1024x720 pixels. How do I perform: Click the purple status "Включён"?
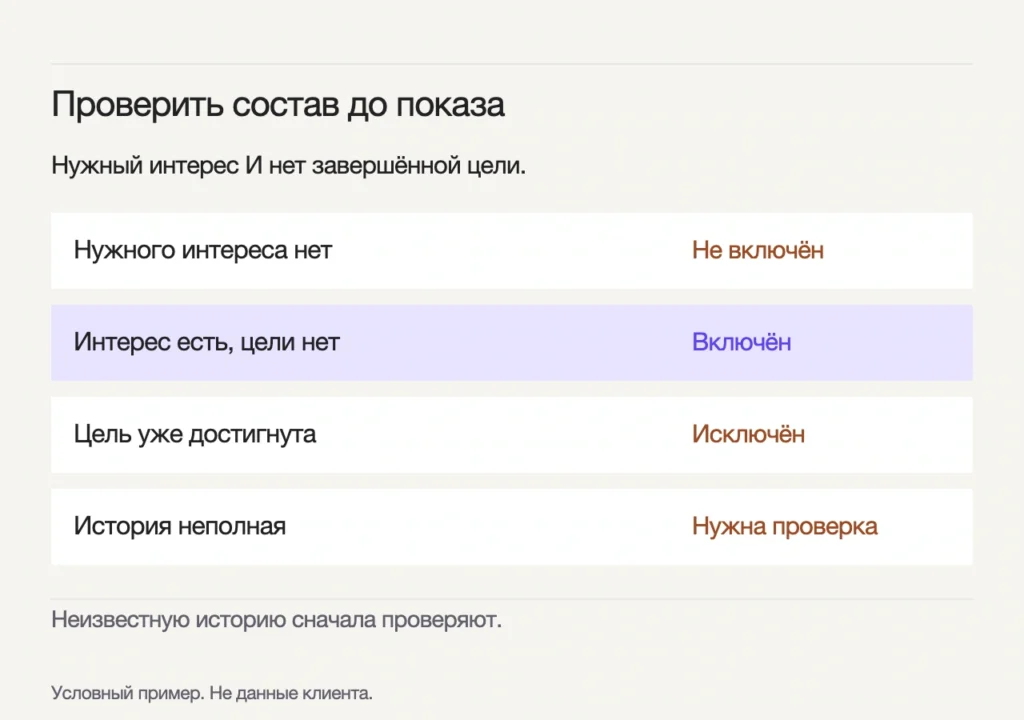tap(741, 342)
